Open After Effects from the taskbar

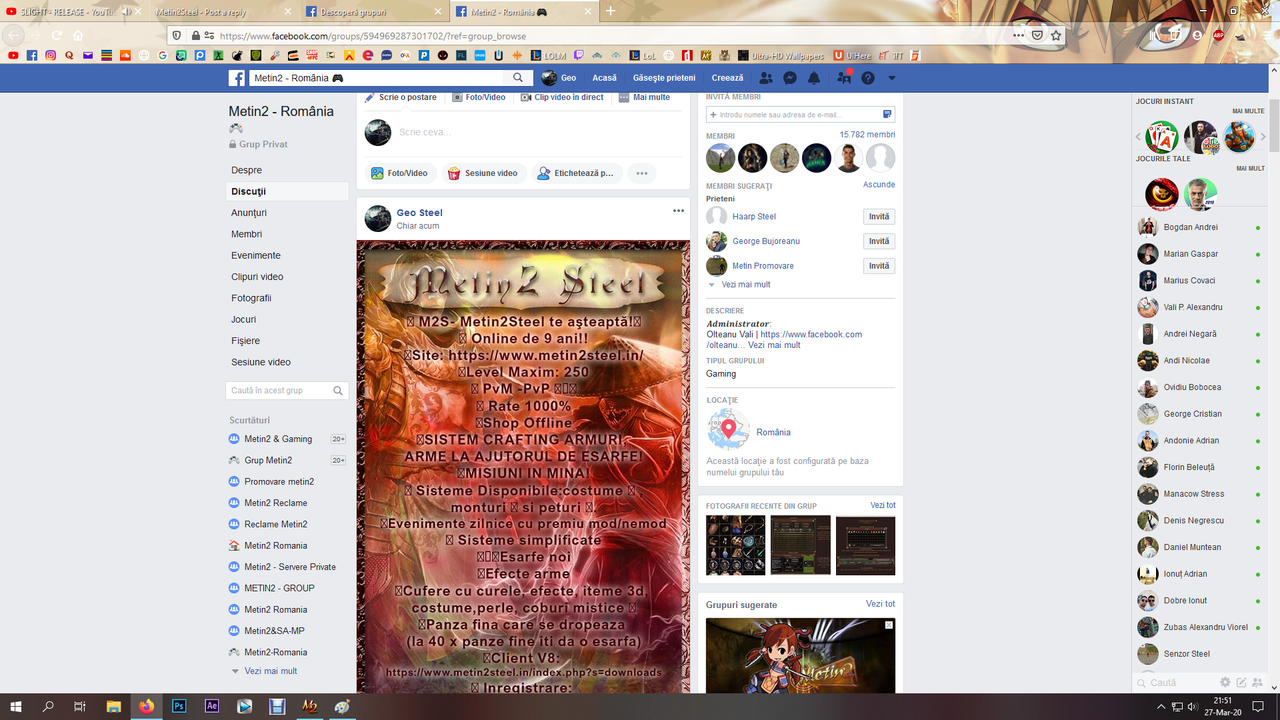click(x=211, y=706)
